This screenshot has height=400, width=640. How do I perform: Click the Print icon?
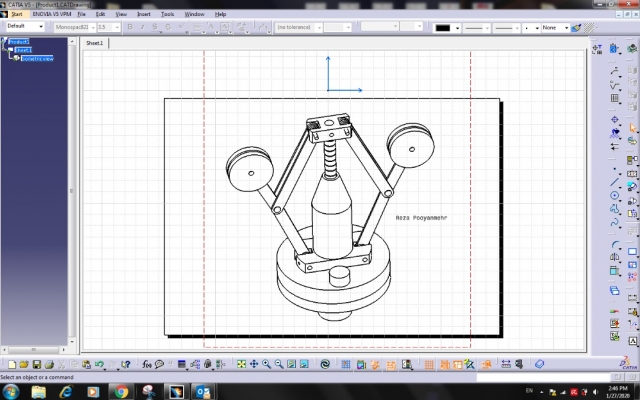[49, 364]
